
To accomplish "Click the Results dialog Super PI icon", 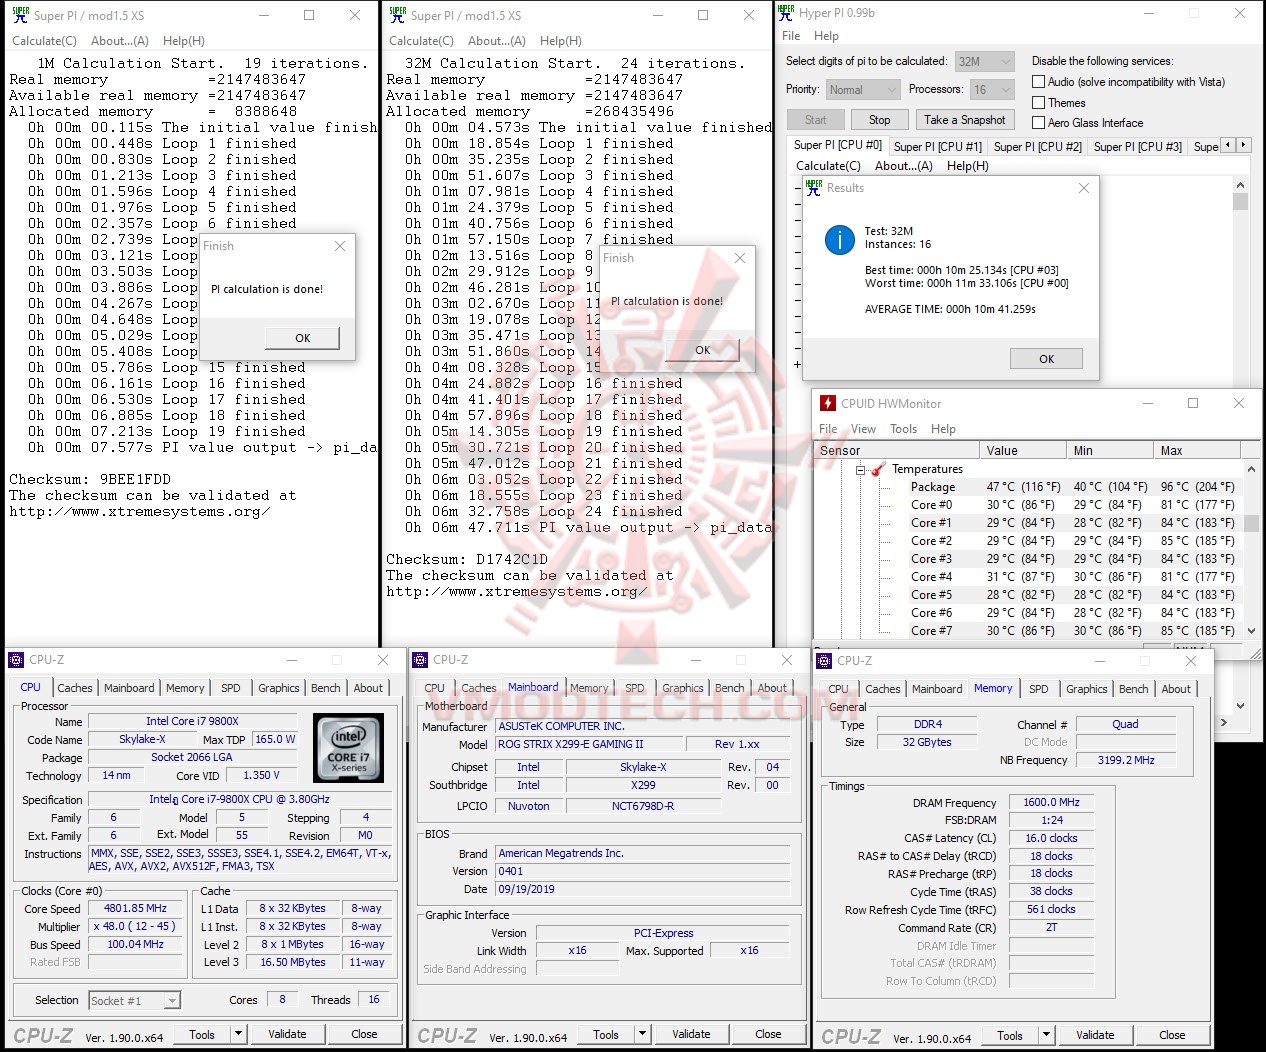I will 814,187.
